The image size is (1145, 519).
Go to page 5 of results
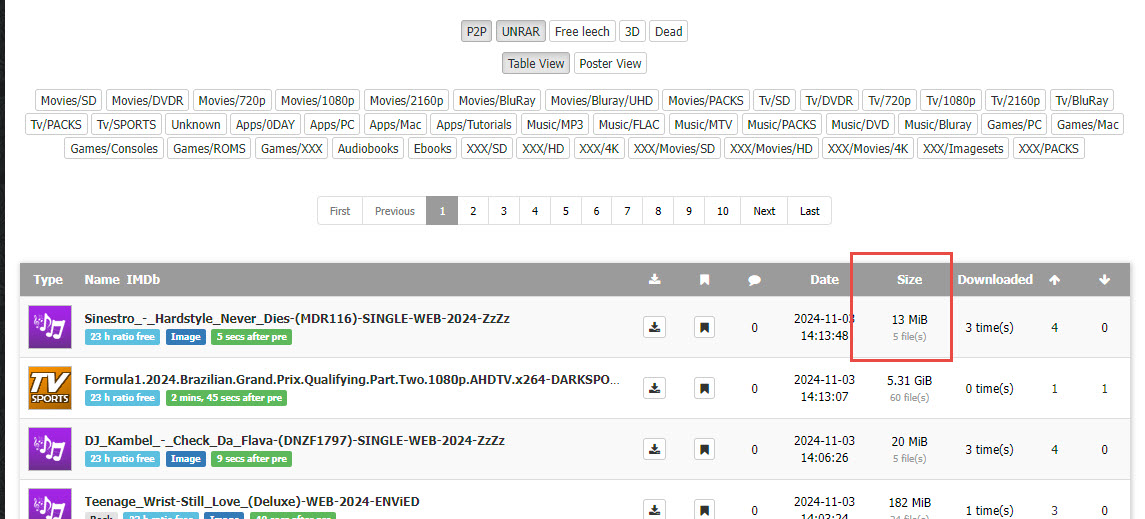tap(565, 211)
